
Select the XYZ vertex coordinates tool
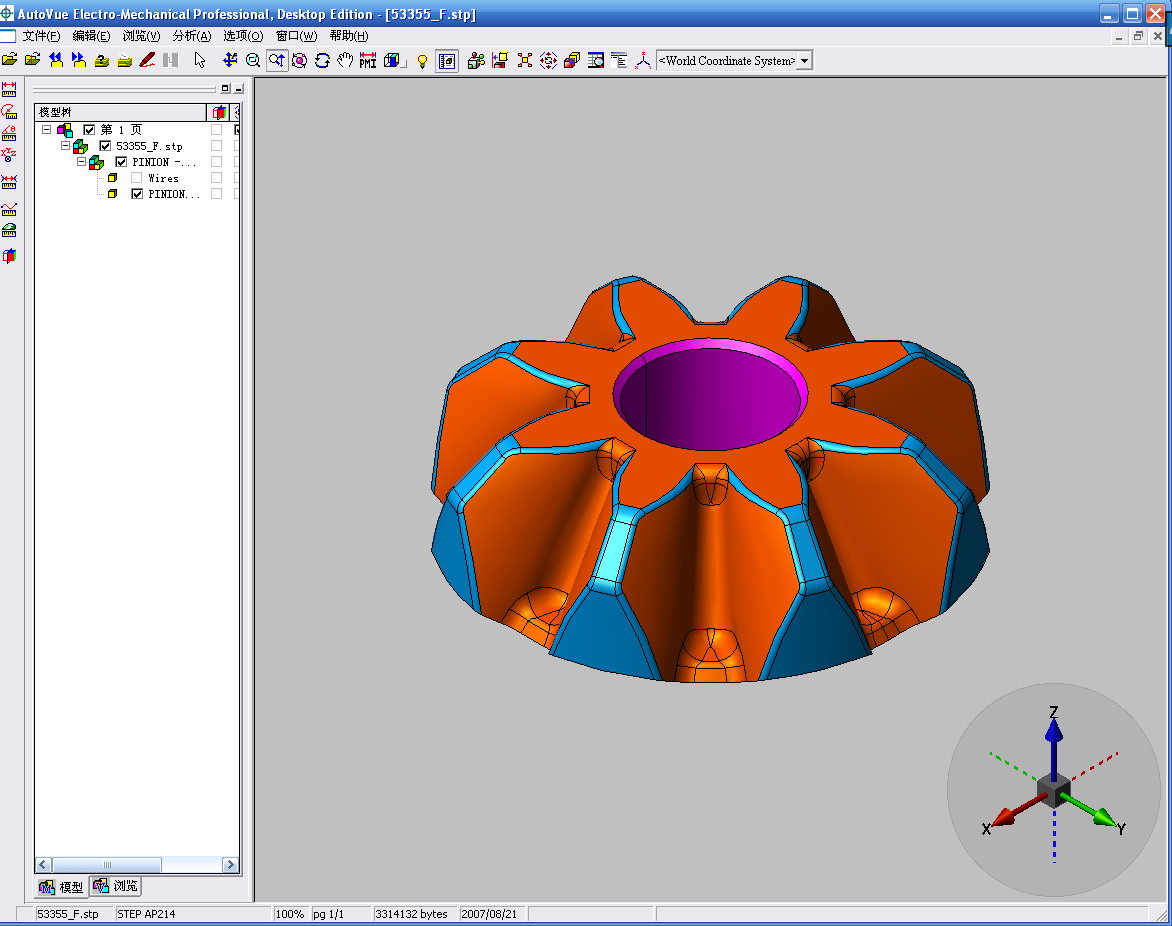point(9,155)
